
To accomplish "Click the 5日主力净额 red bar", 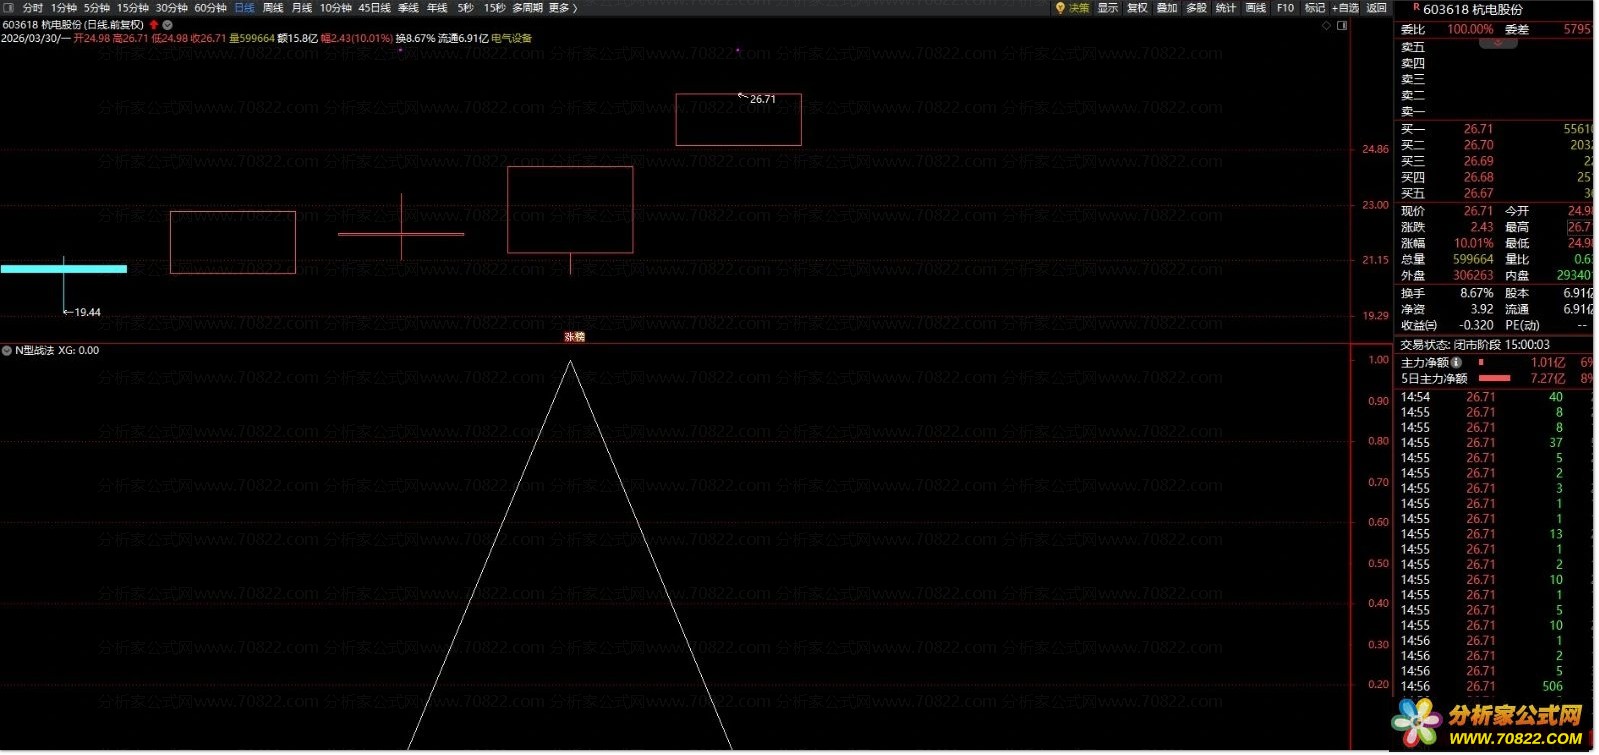I will tap(1494, 378).
